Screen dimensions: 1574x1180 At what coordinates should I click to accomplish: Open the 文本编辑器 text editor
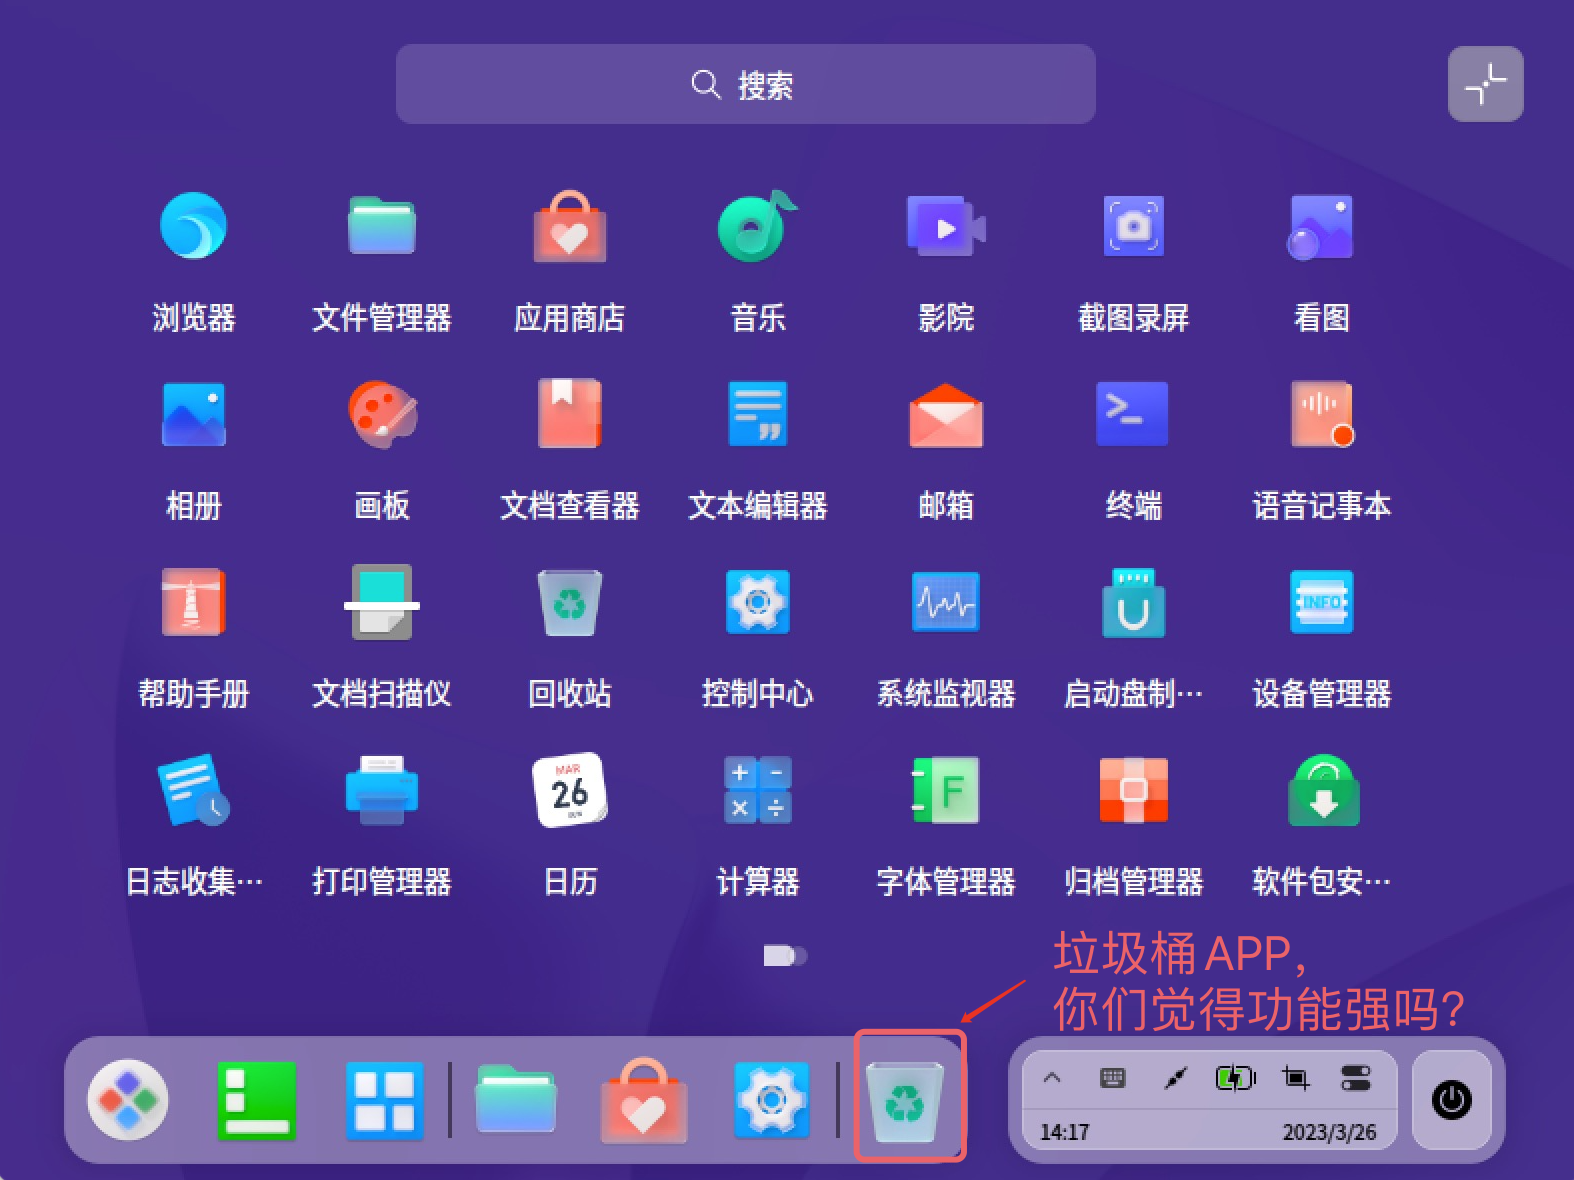[757, 414]
